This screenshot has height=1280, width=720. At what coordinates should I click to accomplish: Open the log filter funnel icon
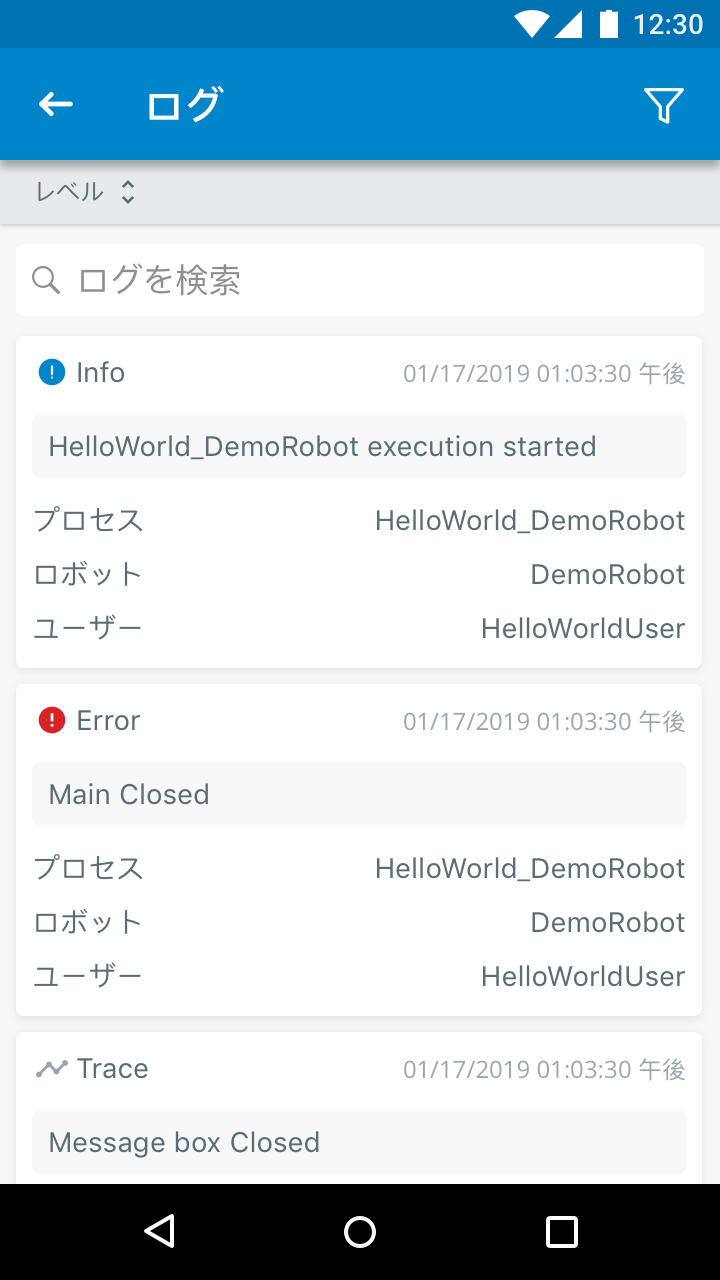click(663, 105)
